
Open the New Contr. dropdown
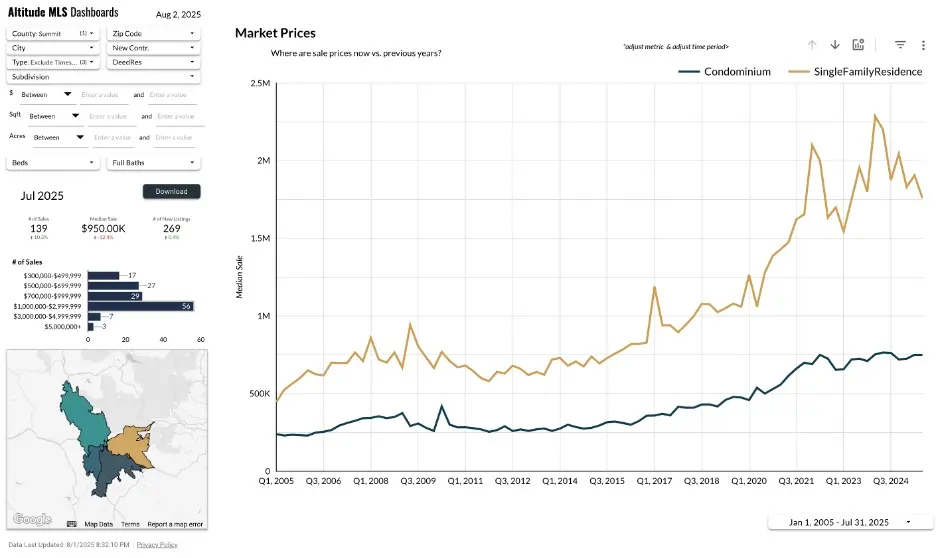tap(153, 48)
